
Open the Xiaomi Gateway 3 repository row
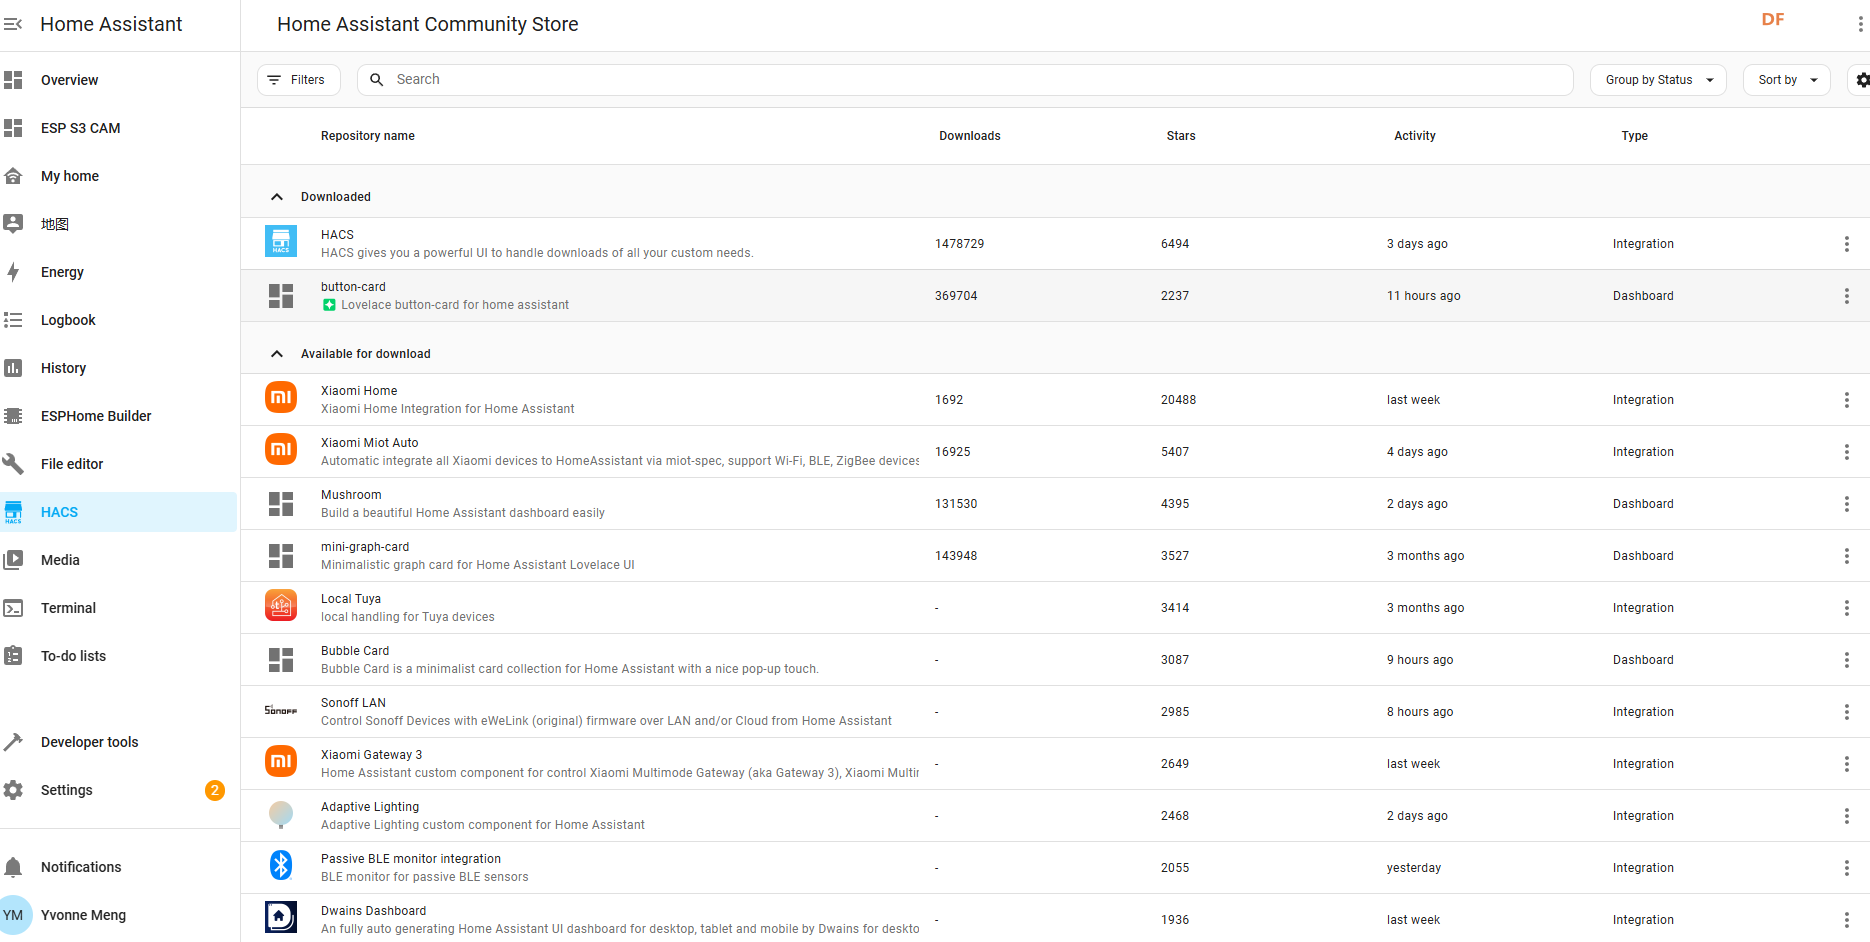pyautogui.click(x=1055, y=764)
